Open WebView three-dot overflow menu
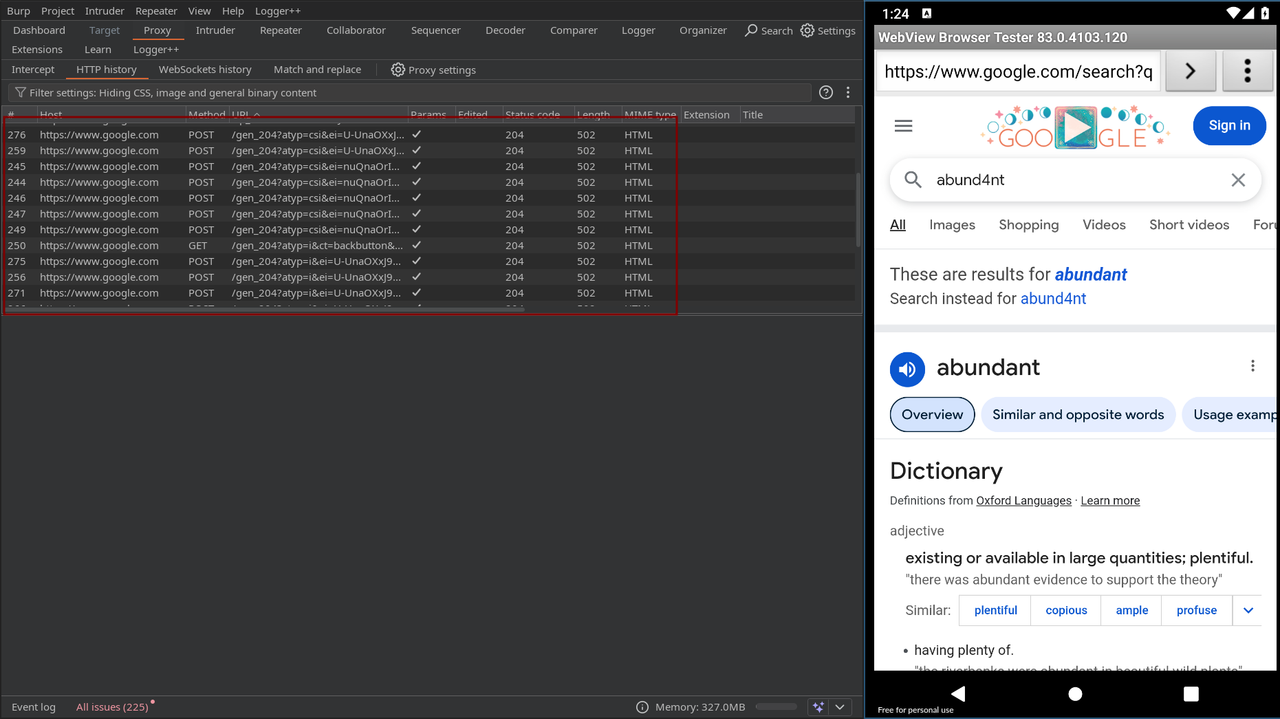 pyautogui.click(x=1247, y=72)
